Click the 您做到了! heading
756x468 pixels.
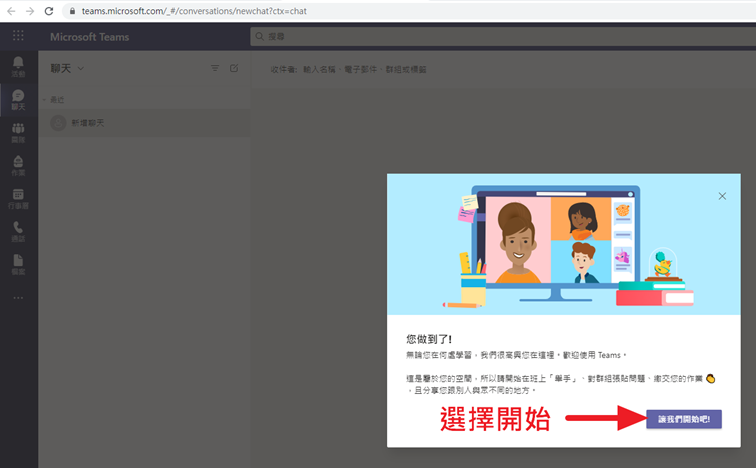[x=429, y=339]
